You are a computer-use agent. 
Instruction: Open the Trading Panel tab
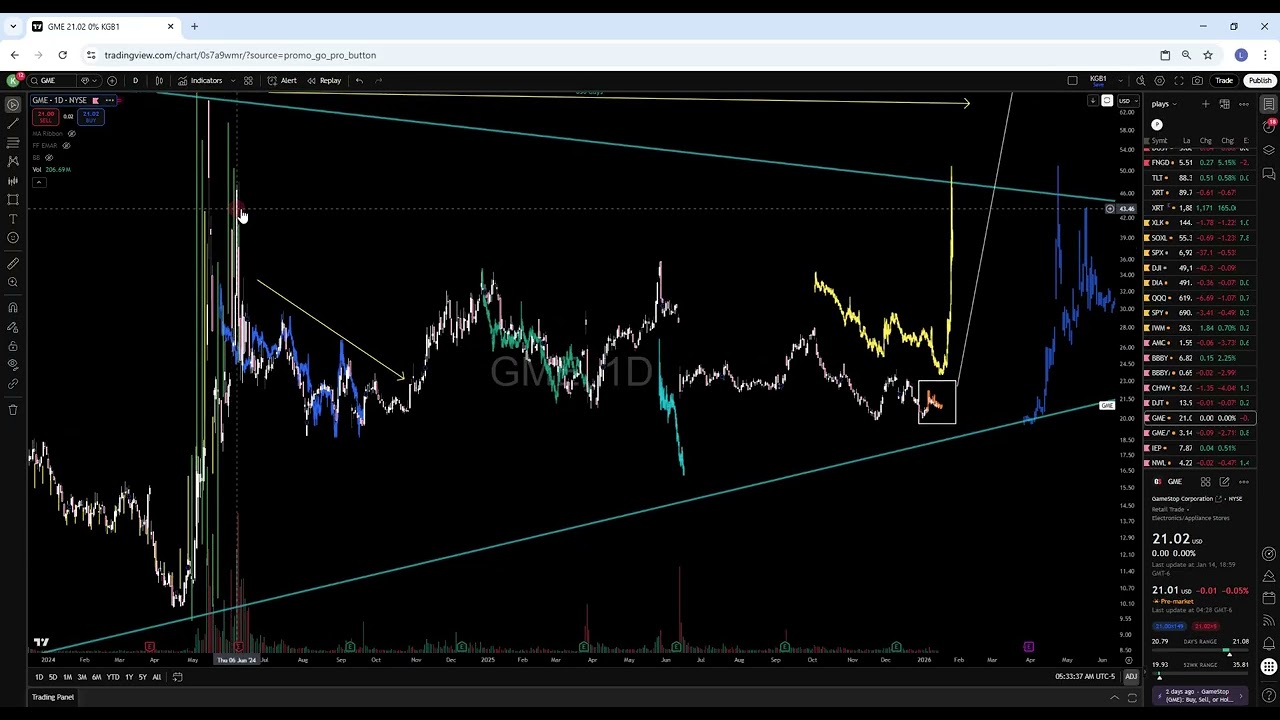click(x=52, y=697)
